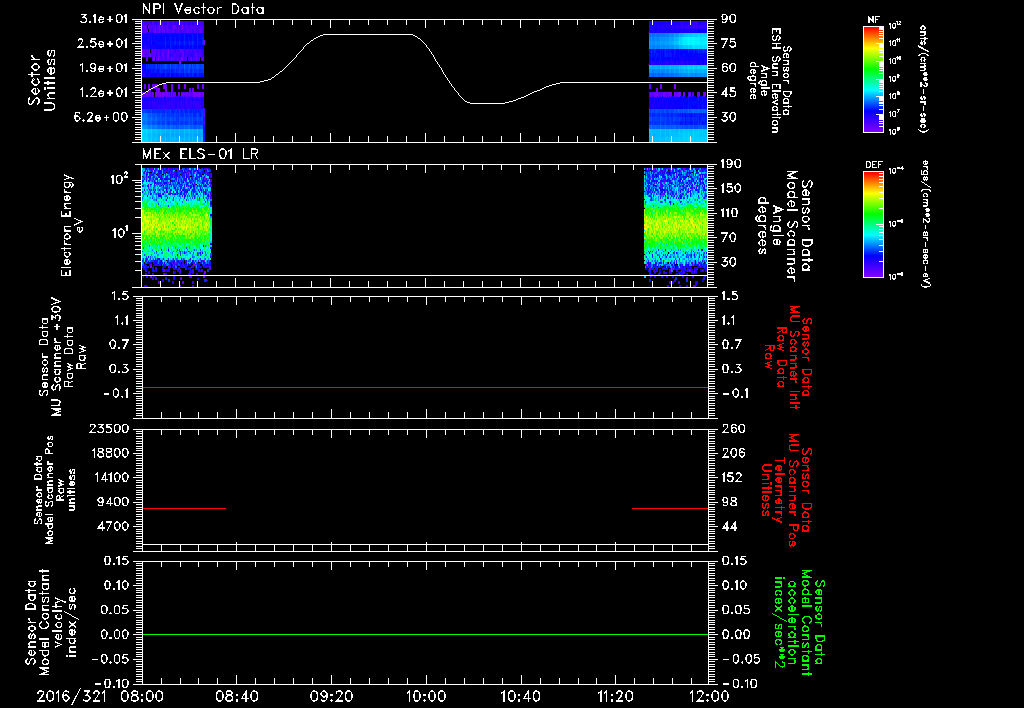Click the Electron Energy eV axis title
Viewport: 1024px width, 708px height.
[x=72, y=225]
